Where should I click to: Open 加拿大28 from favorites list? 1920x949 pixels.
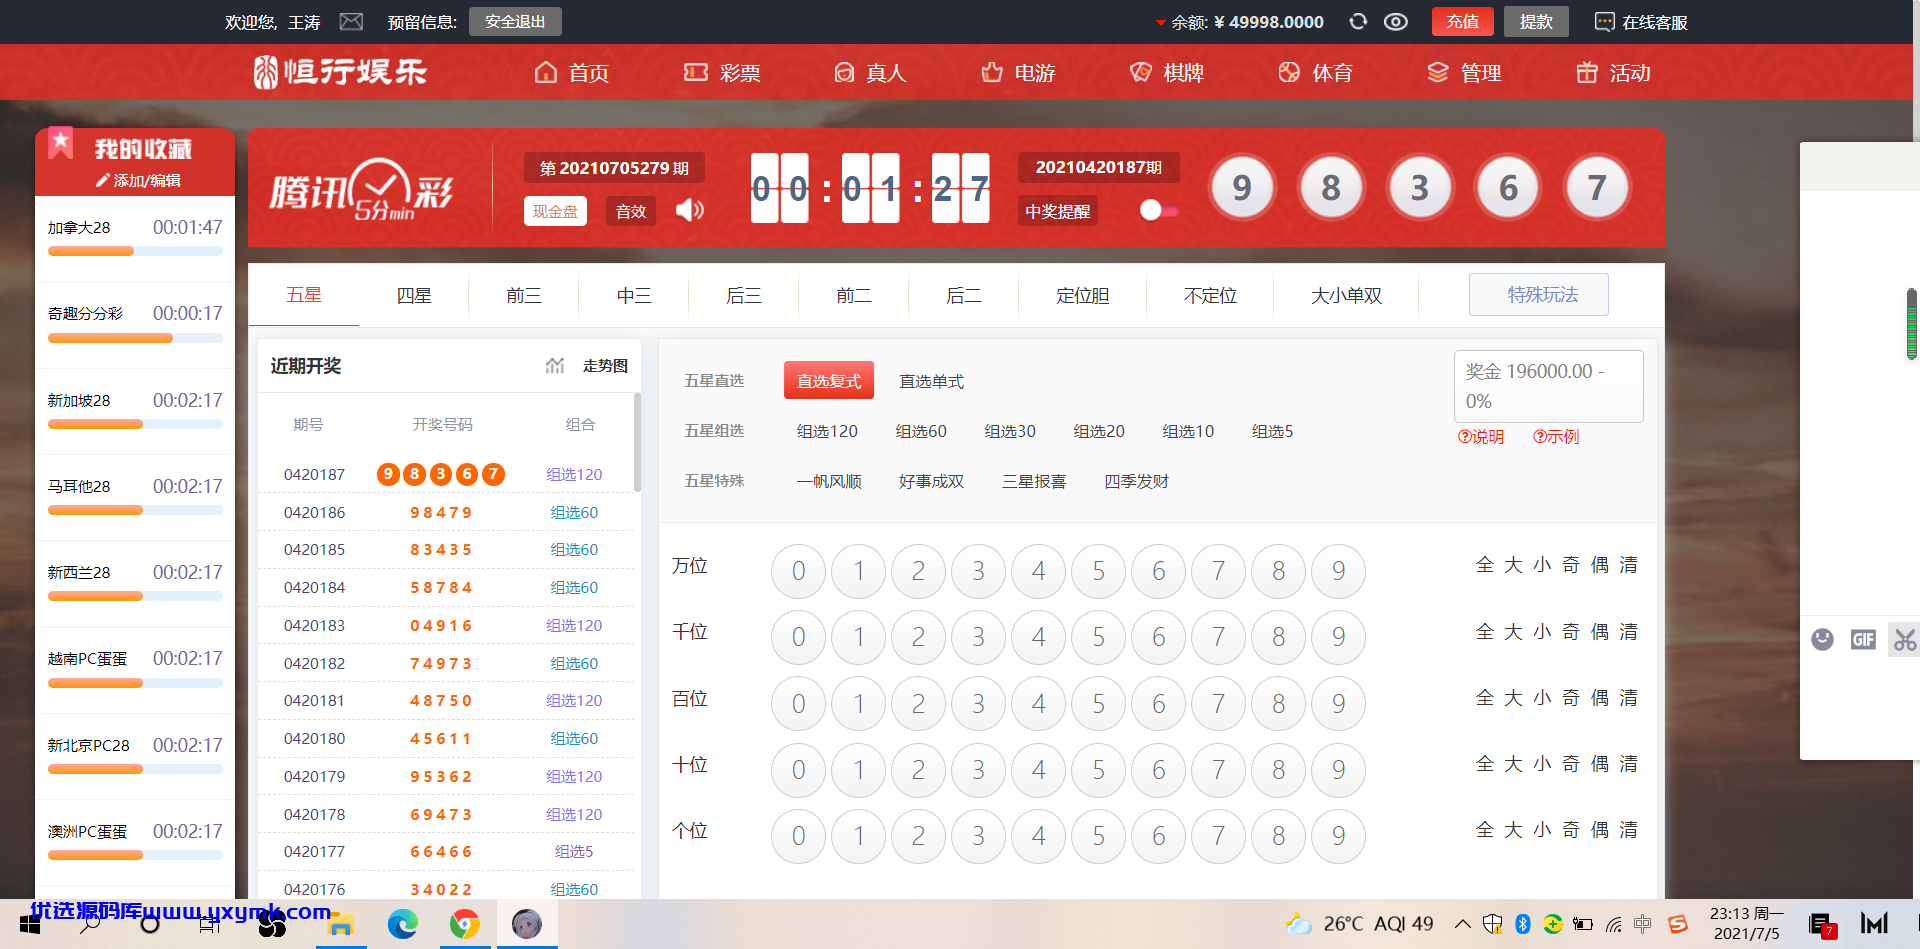[135, 239]
